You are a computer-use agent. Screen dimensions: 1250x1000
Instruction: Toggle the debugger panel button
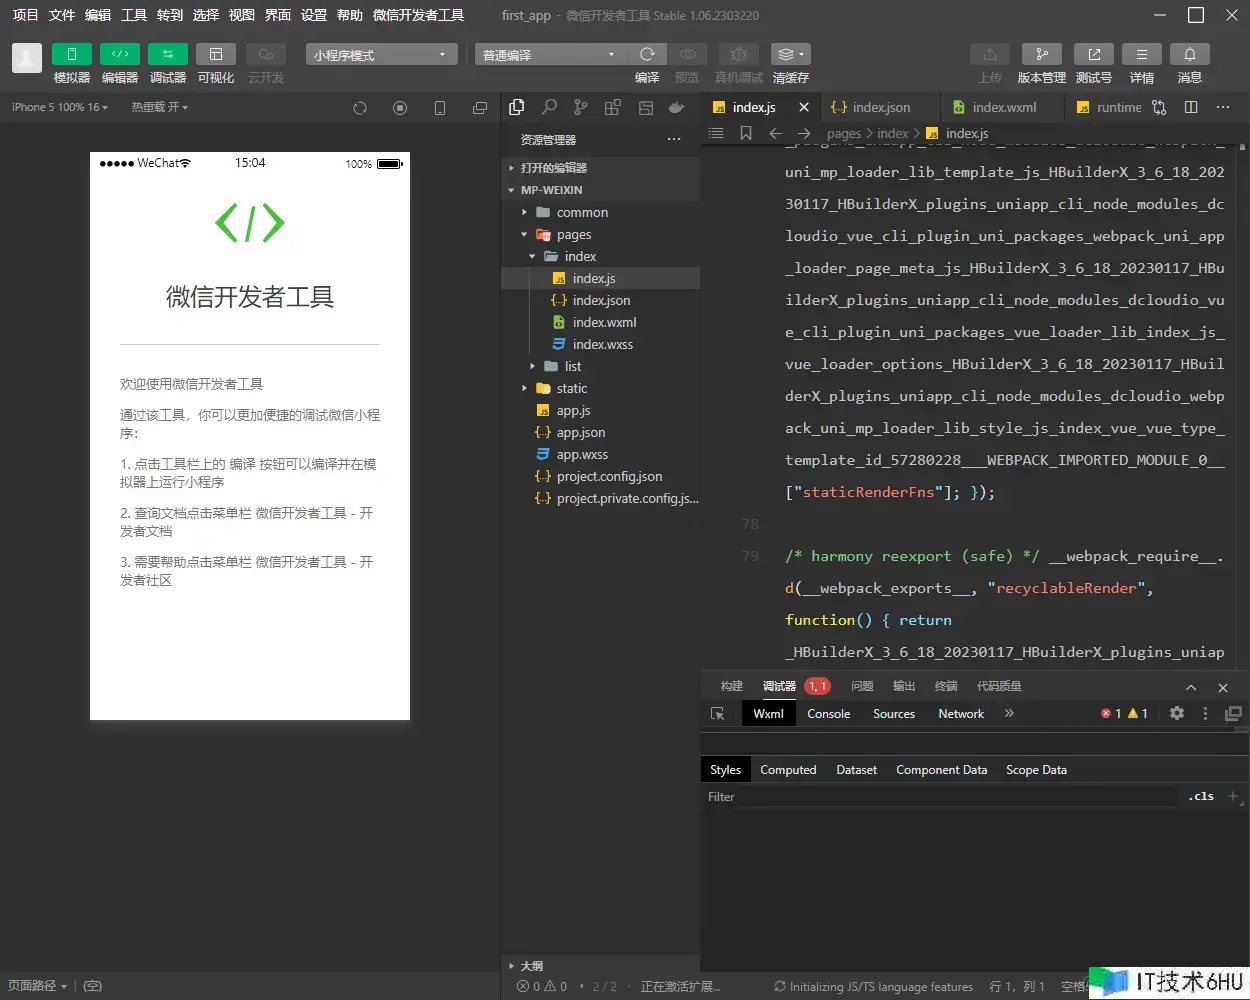pyautogui.click(x=167, y=54)
